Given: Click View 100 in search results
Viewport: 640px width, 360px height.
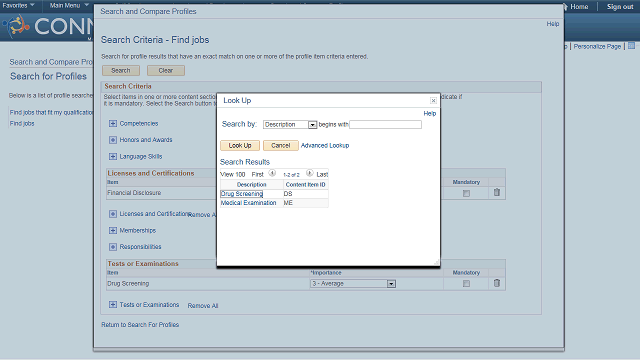Looking at the screenshot, I should pyautogui.click(x=233, y=174).
